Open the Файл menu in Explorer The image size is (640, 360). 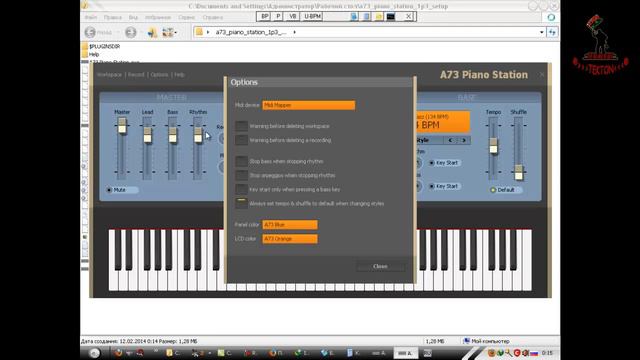[91, 17]
